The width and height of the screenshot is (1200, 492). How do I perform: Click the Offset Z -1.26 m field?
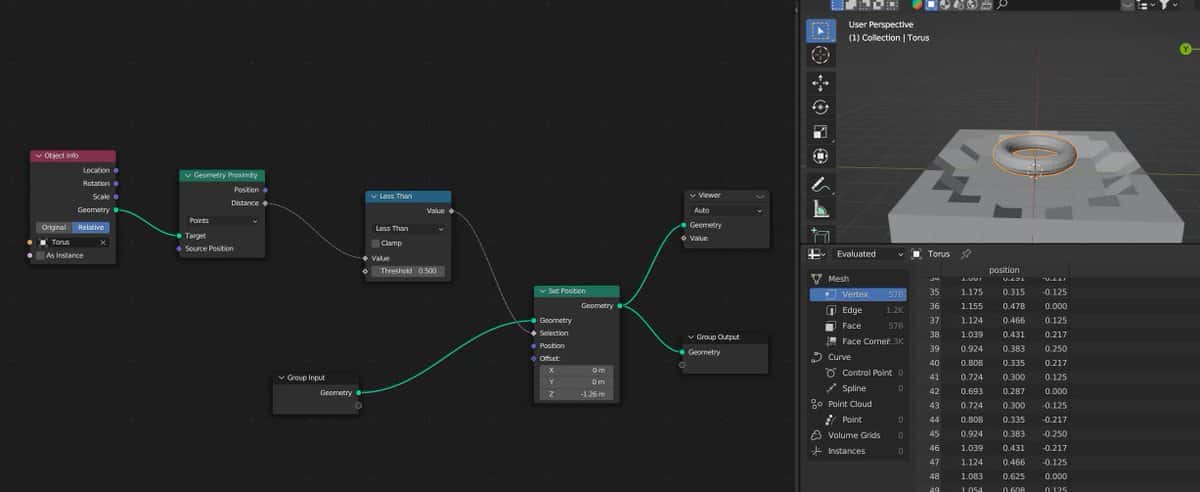pos(577,394)
